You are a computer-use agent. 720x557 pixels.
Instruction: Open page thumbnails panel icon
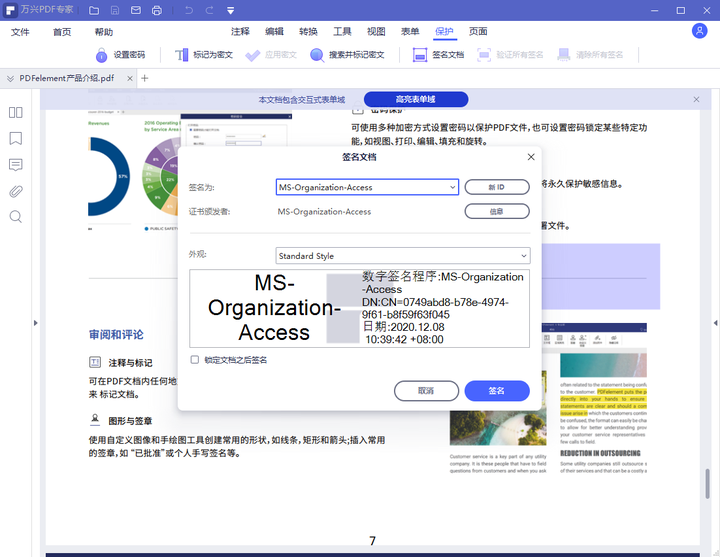click(x=16, y=113)
